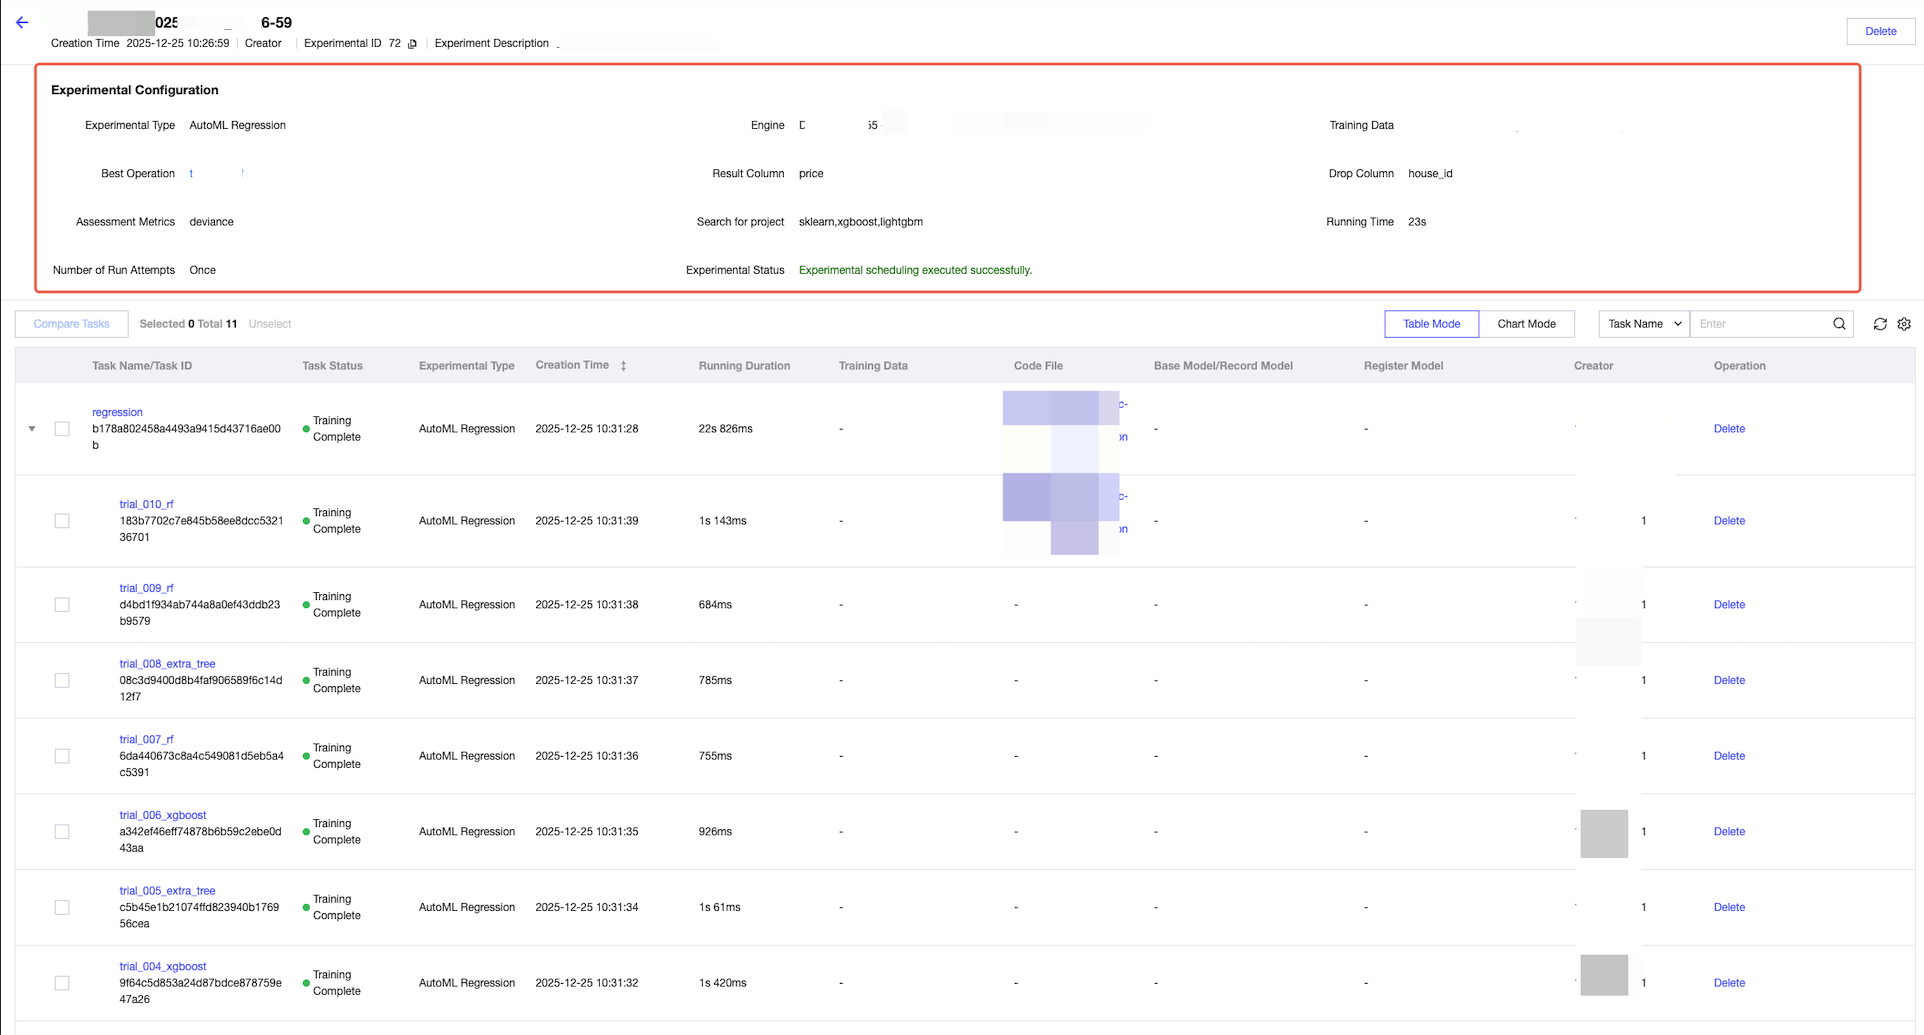Check the trial_006_xgboost row checkbox

point(62,832)
